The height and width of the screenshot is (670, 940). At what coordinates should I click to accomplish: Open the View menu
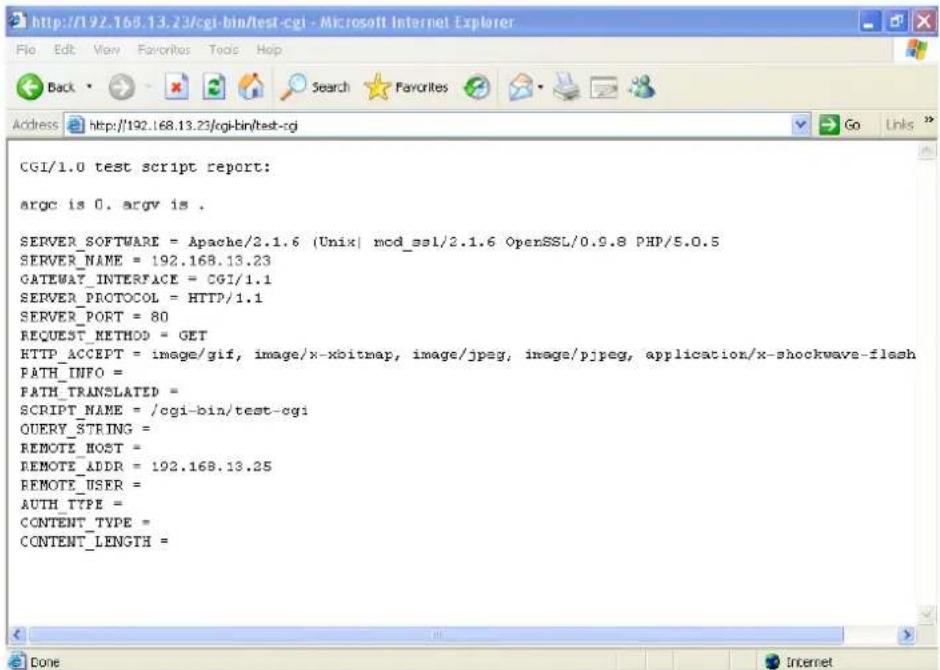(x=107, y=50)
